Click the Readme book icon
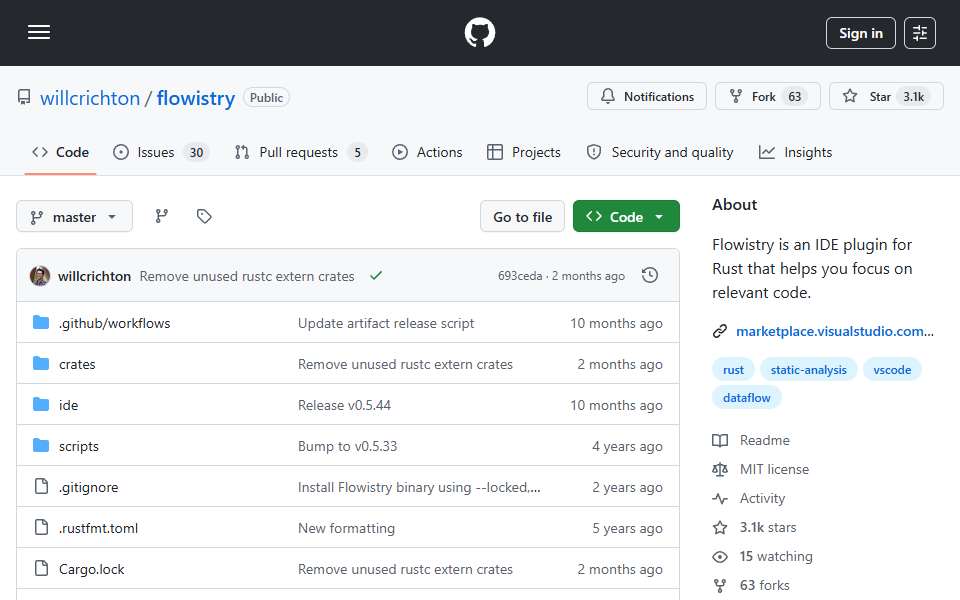Screen dimensions: 960x600 (x=720, y=440)
